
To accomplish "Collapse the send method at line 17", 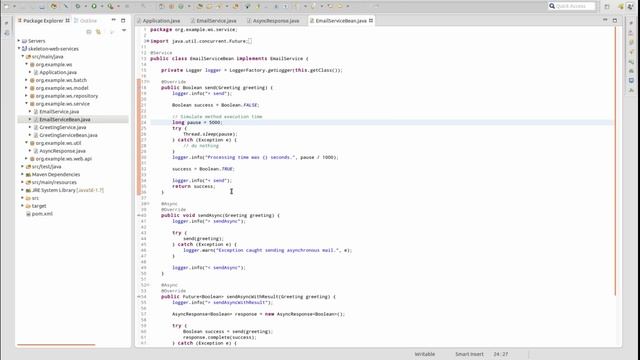I will (x=147, y=82).
